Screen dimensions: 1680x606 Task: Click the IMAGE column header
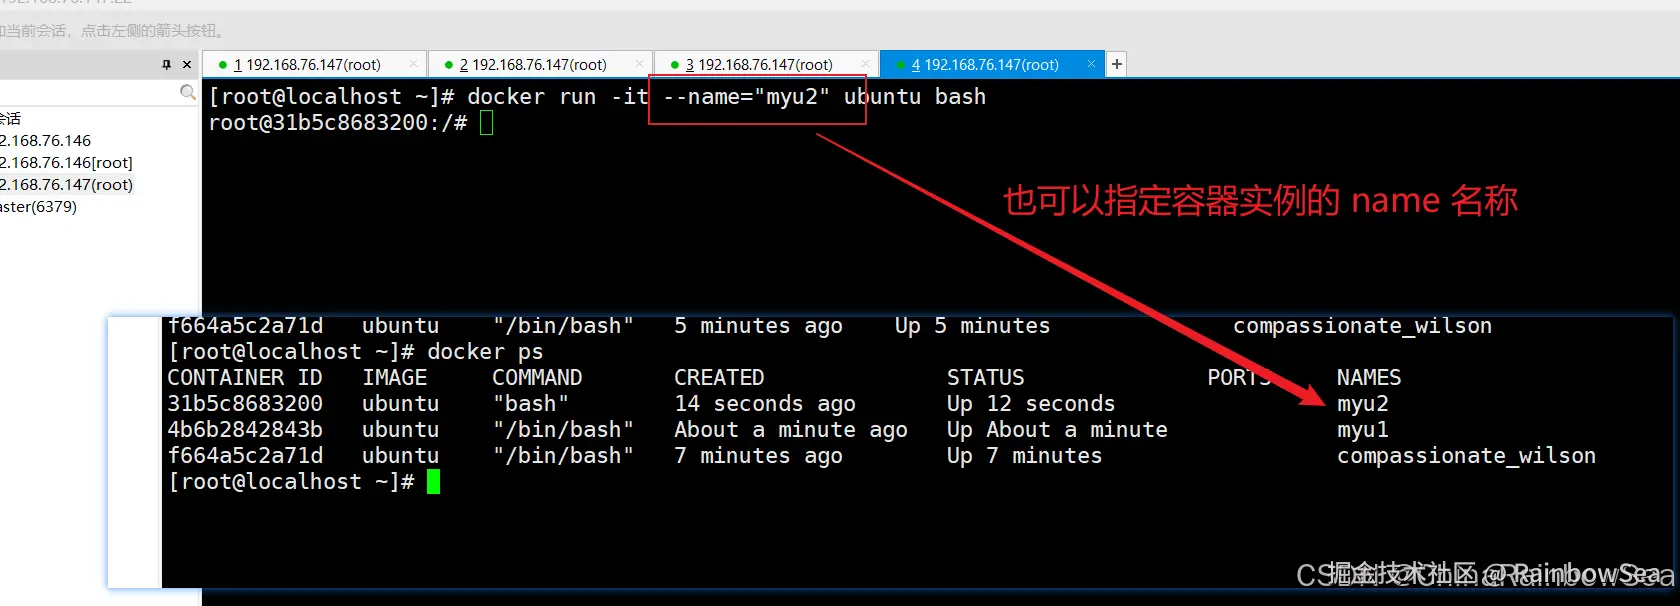click(x=394, y=378)
